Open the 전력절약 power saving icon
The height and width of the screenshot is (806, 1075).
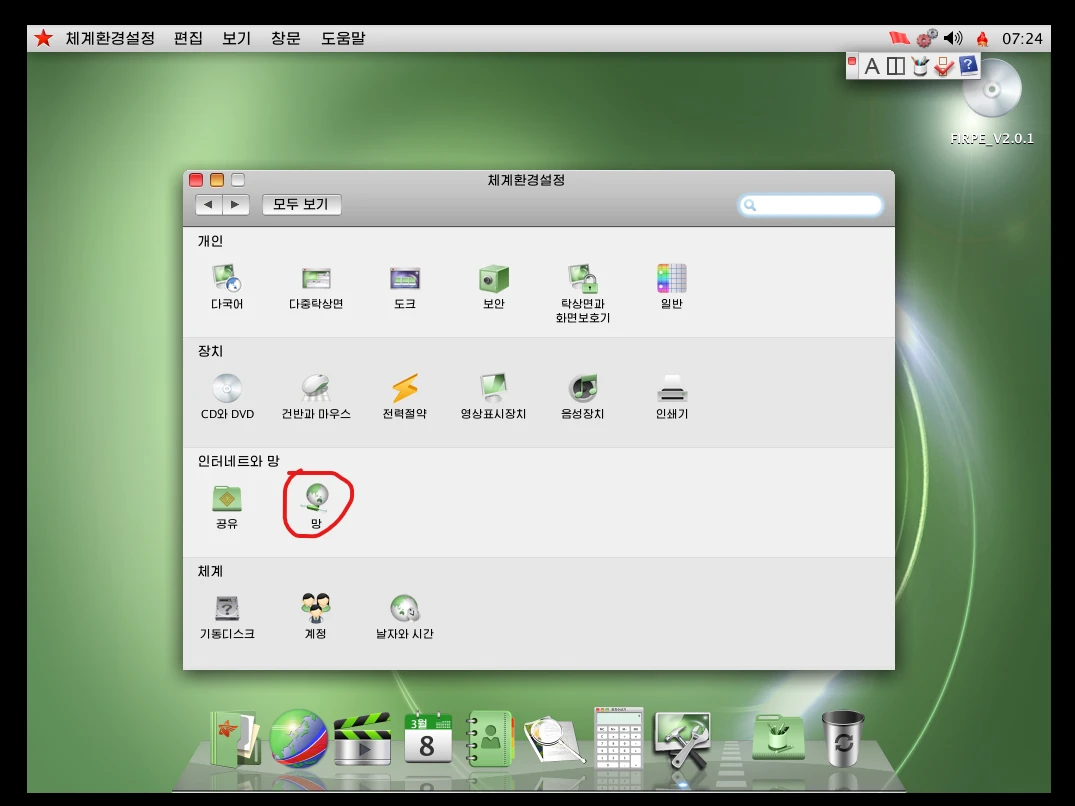pos(404,389)
